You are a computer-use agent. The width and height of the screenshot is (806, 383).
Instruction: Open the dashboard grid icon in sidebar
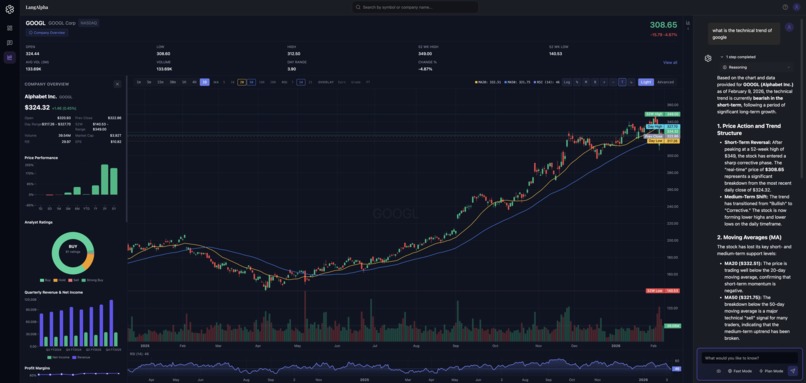point(9,28)
